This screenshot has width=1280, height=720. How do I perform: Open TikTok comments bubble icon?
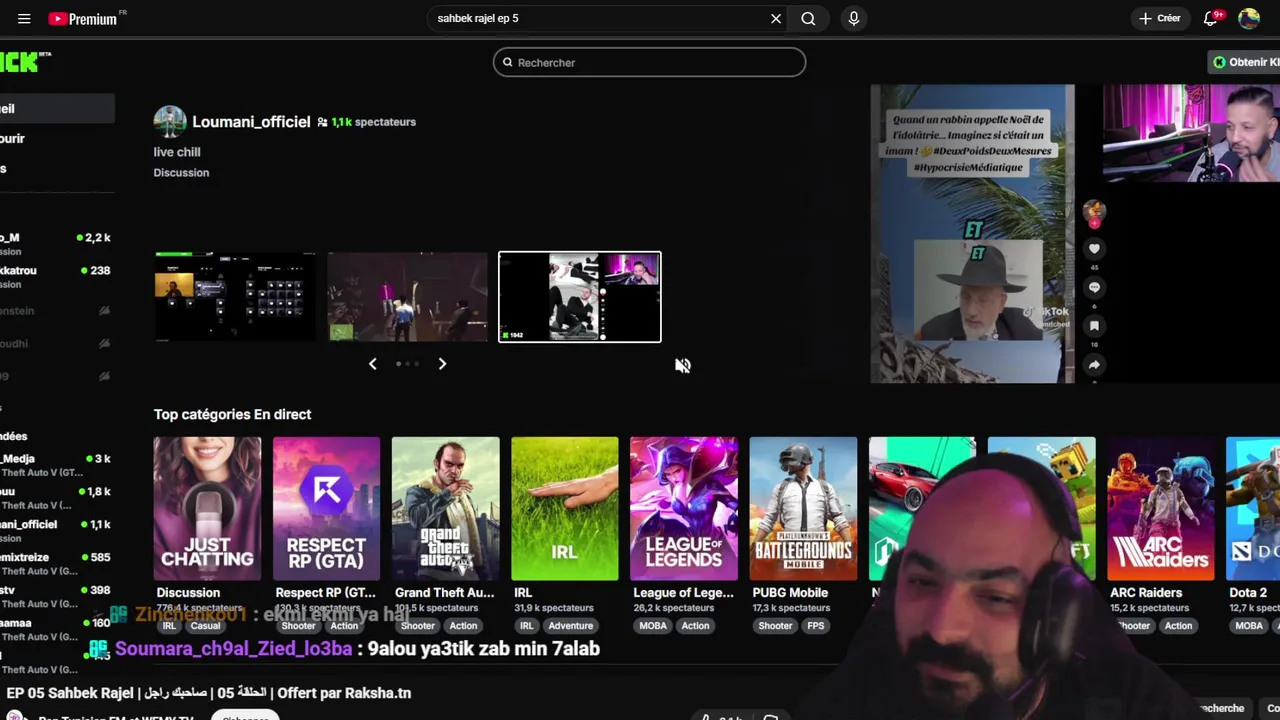(1094, 288)
